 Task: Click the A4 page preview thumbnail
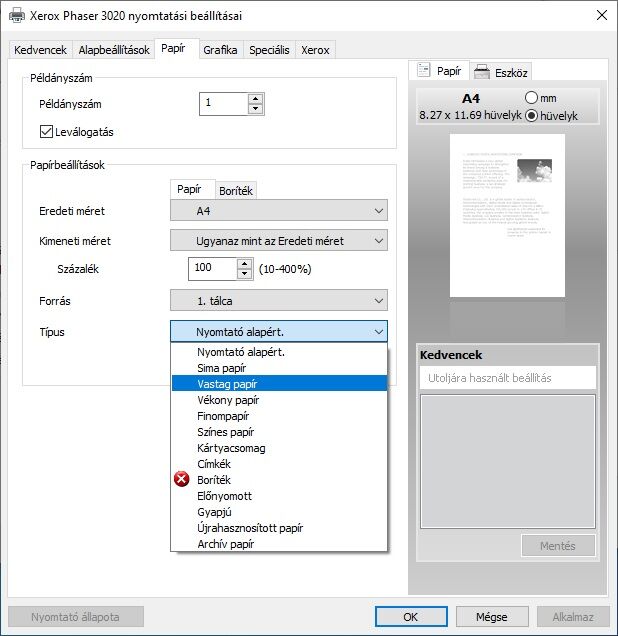point(507,215)
